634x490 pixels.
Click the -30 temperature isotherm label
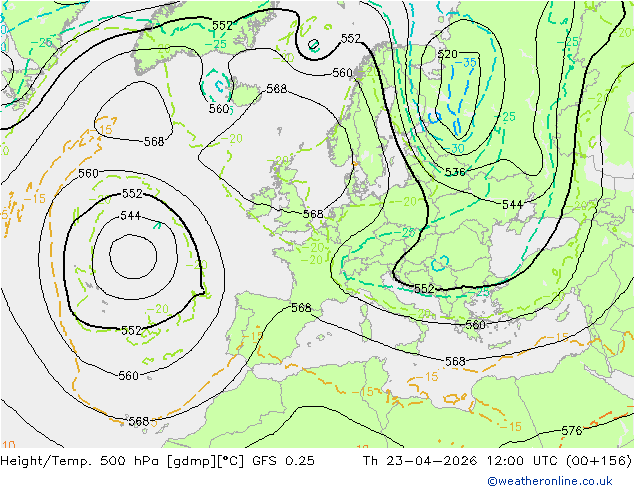tap(454, 148)
